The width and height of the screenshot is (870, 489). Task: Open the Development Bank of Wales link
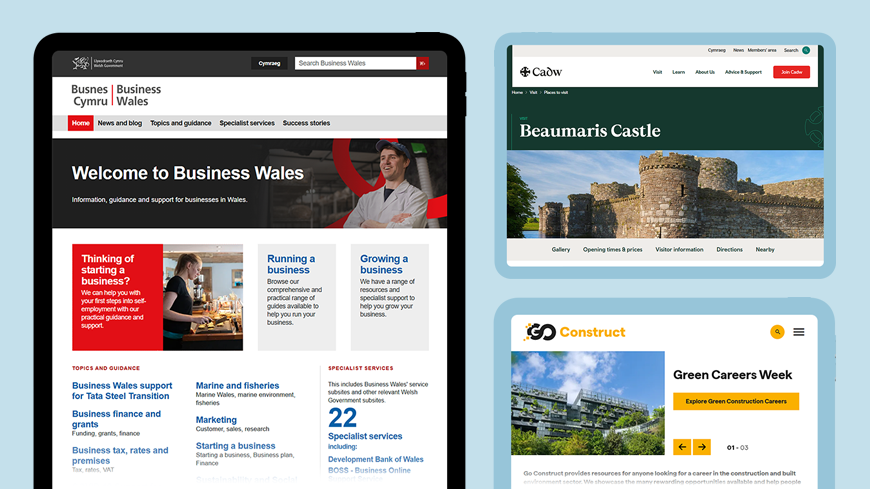(x=376, y=459)
